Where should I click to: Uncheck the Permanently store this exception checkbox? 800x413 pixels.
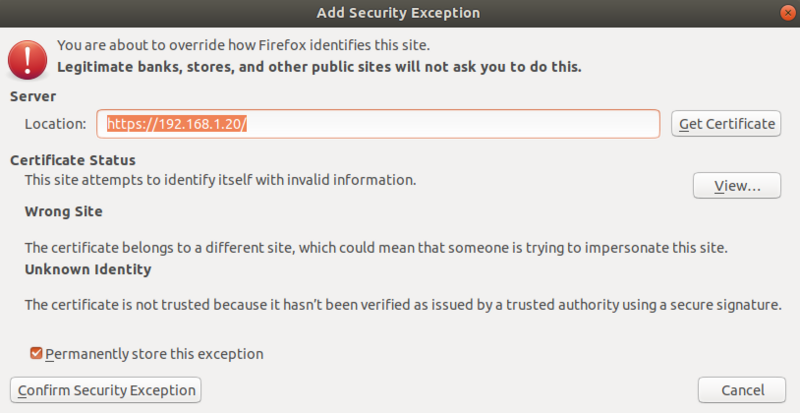(36, 353)
